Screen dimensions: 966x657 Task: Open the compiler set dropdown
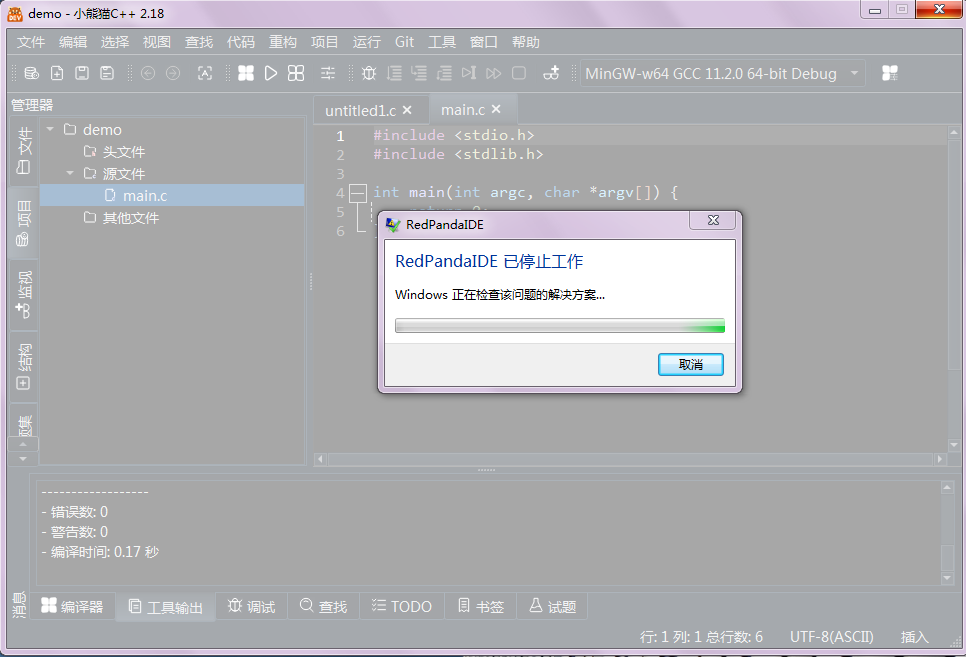(x=723, y=73)
